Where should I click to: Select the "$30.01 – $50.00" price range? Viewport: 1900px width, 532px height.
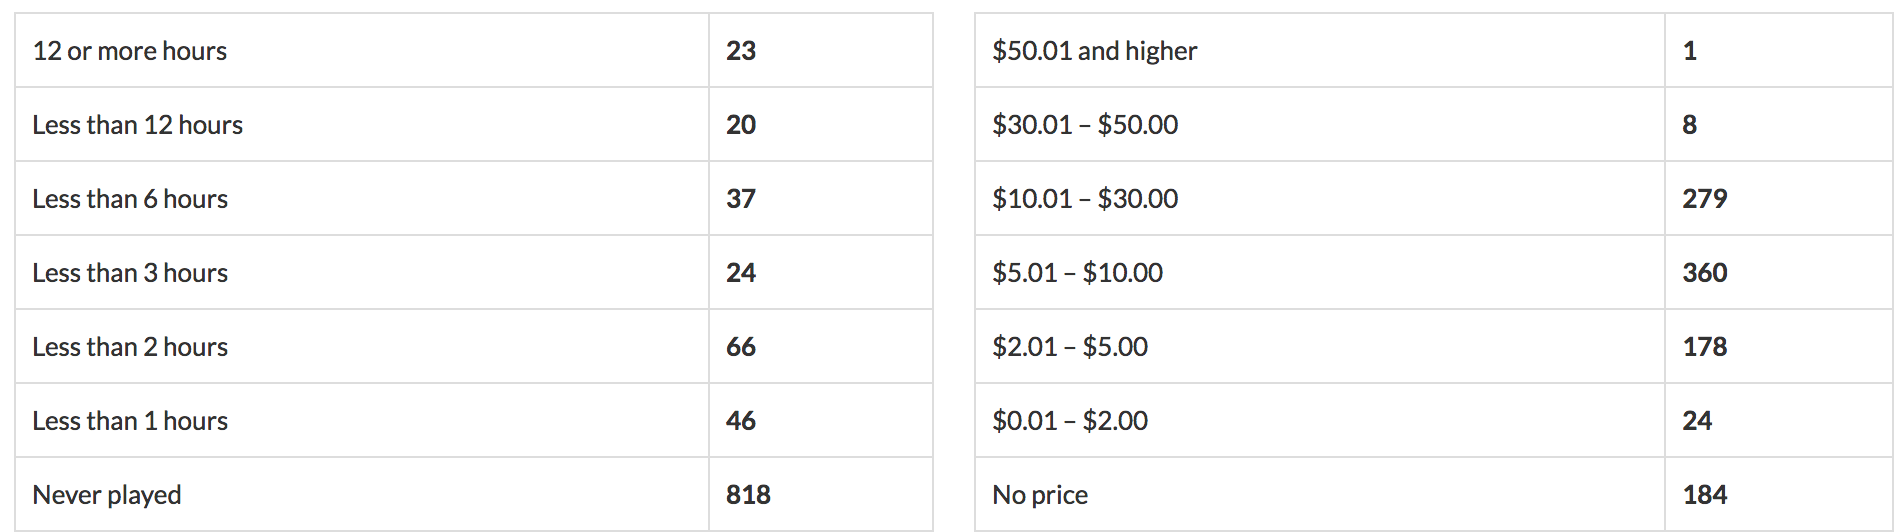point(1085,125)
